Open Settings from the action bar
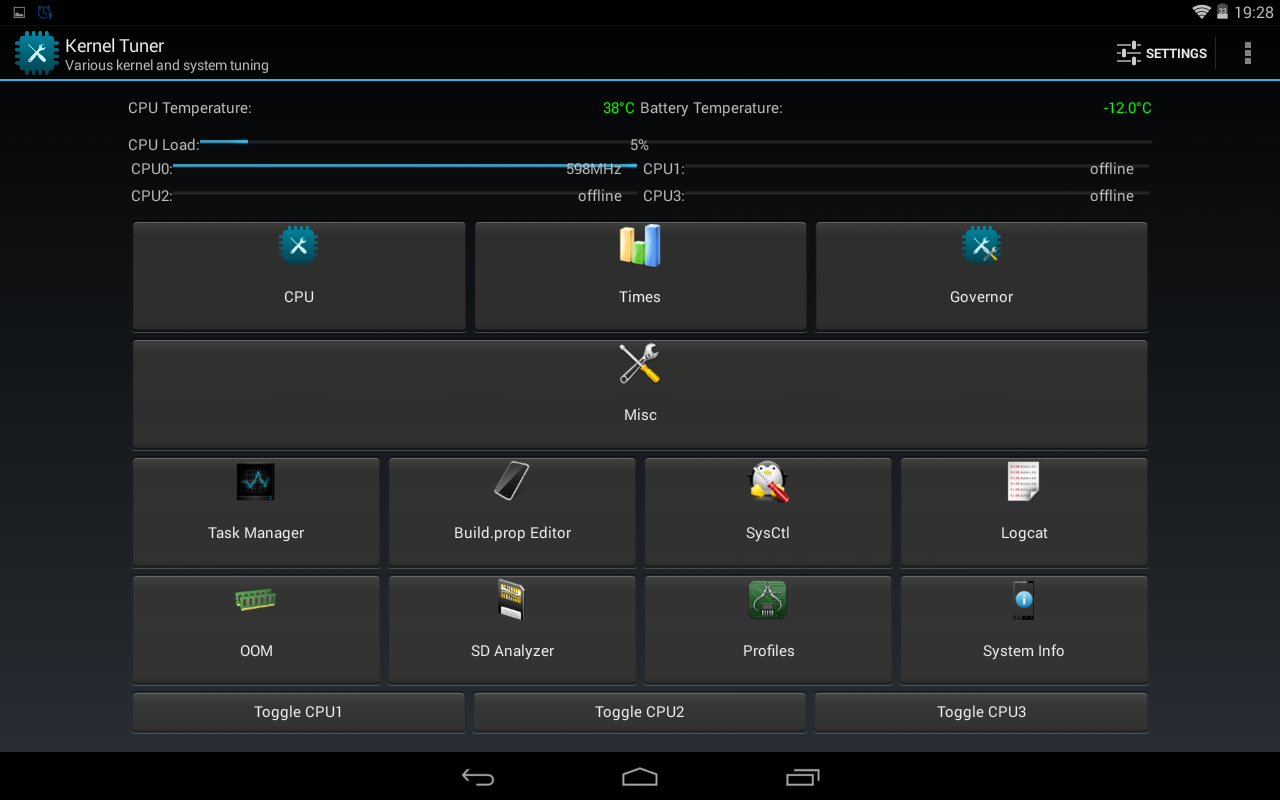This screenshot has width=1280, height=800. (1162, 53)
